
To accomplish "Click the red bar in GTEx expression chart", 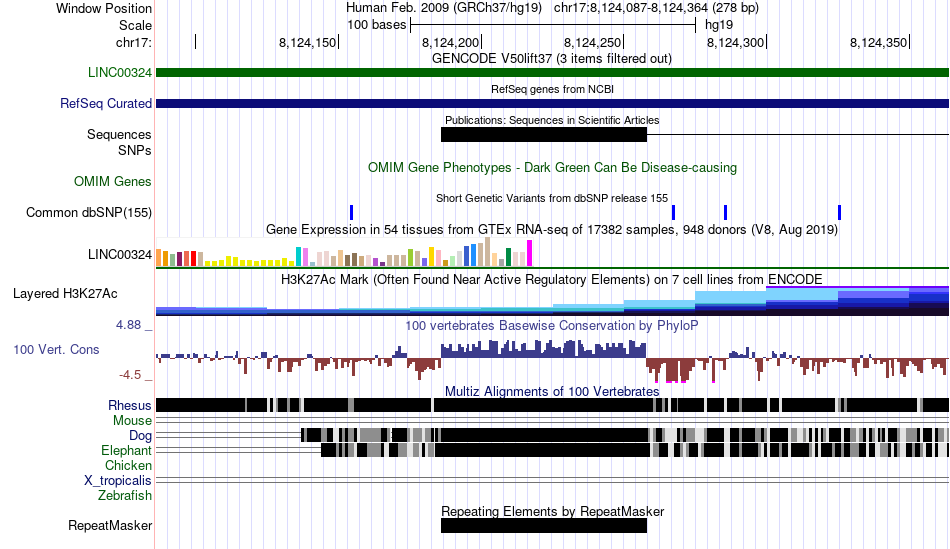I will pyautogui.click(x=193, y=259).
